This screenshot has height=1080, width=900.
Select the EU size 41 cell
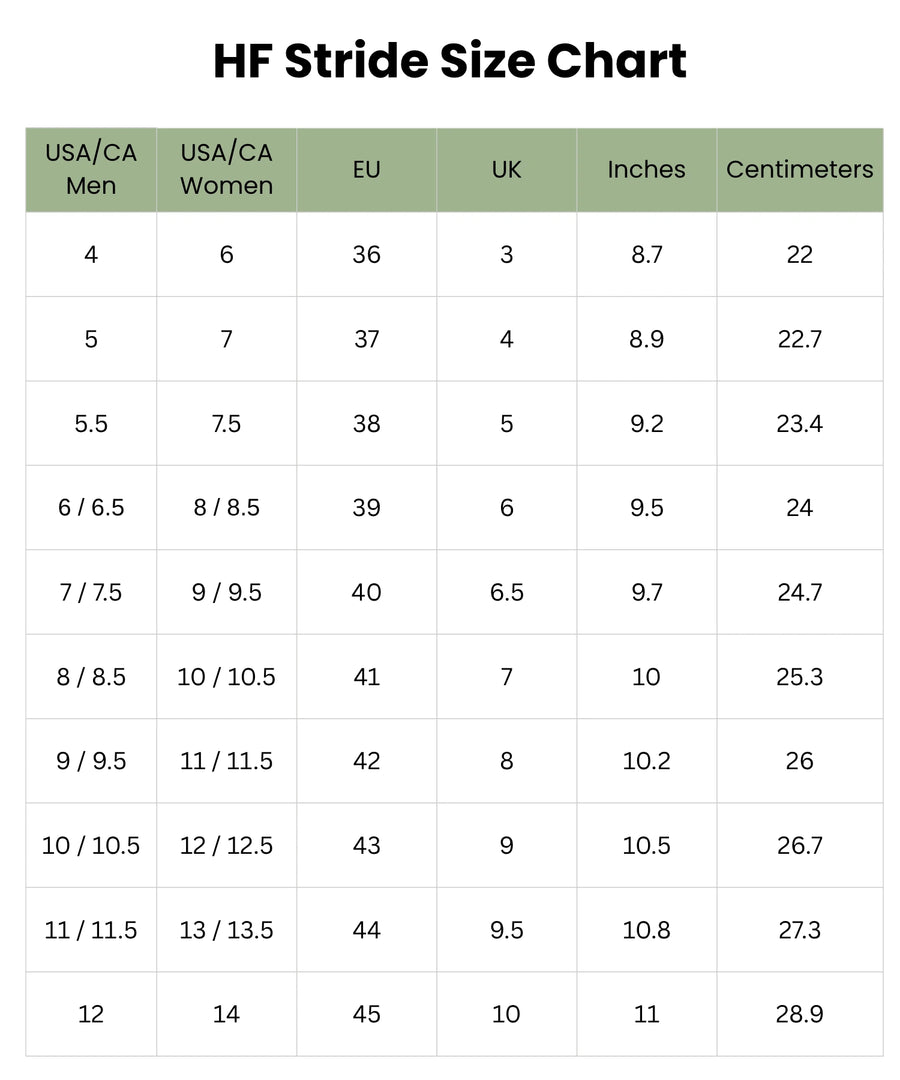point(366,677)
